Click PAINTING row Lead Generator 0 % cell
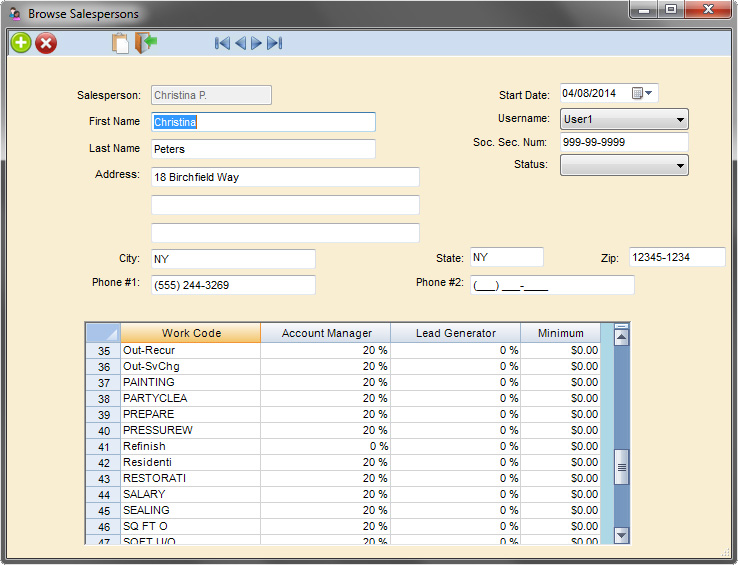738x565 pixels. click(x=456, y=383)
